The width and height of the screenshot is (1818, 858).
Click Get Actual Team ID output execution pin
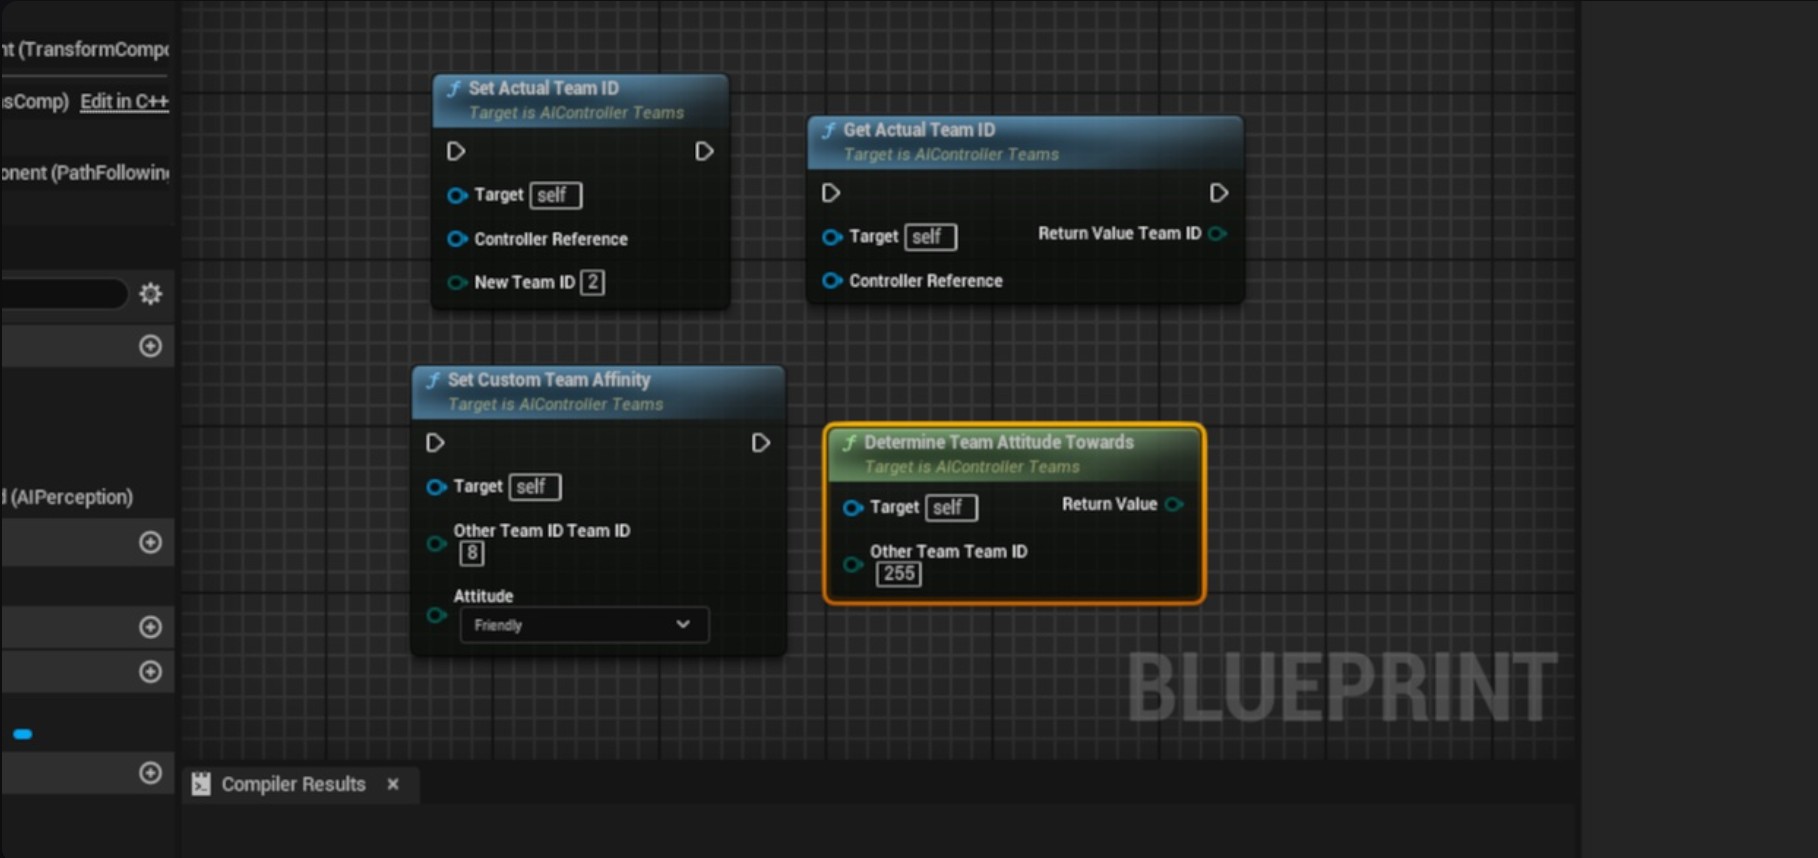pyautogui.click(x=1218, y=193)
